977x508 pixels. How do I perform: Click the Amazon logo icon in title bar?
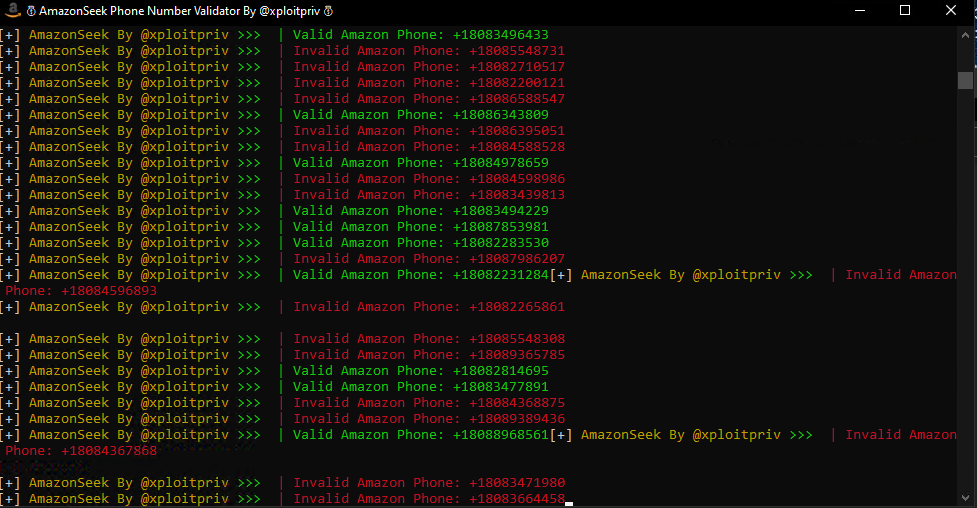tap(12, 10)
